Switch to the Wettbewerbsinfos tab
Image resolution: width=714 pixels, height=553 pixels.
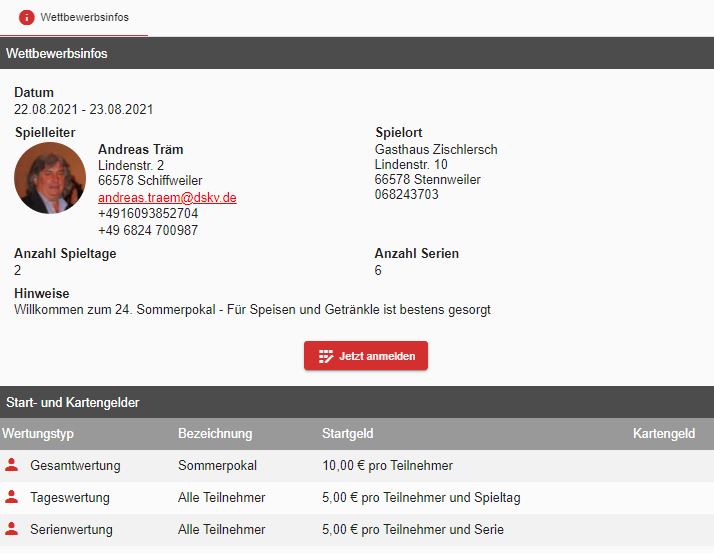click(x=74, y=18)
